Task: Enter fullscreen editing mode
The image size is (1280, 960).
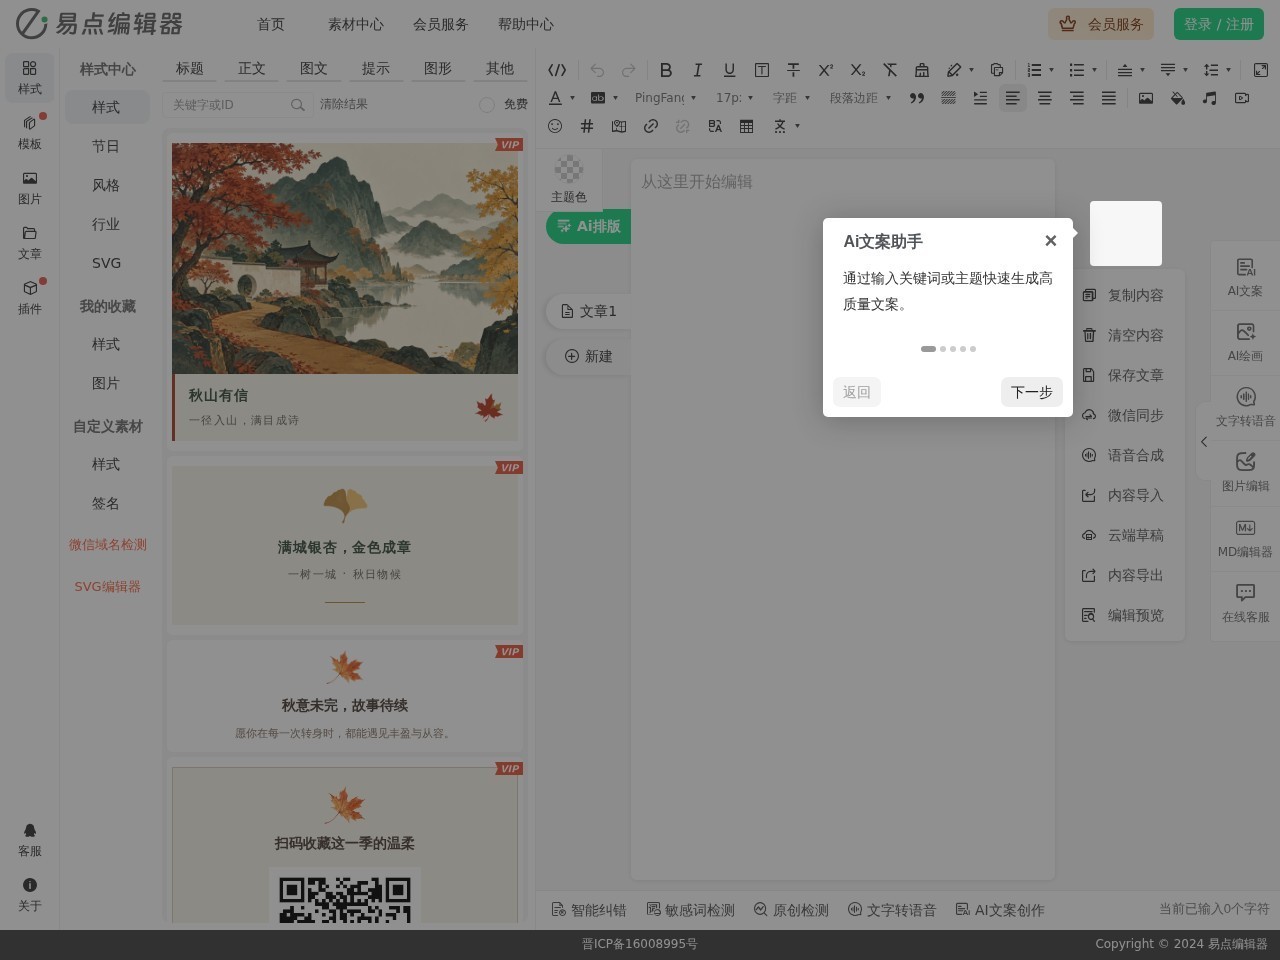Action: pos(1260,70)
